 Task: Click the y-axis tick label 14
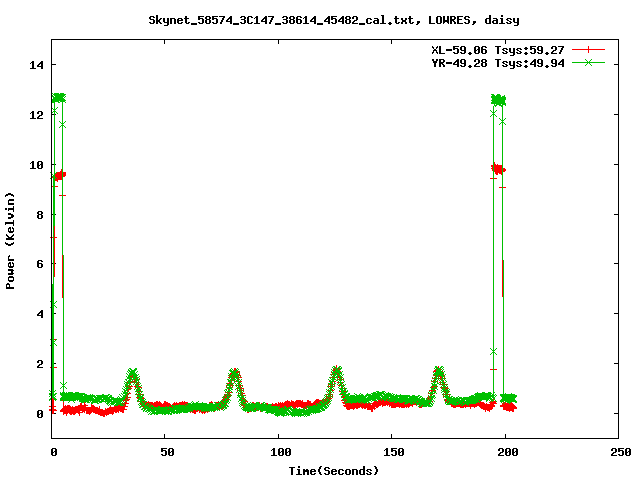[x=36, y=65]
